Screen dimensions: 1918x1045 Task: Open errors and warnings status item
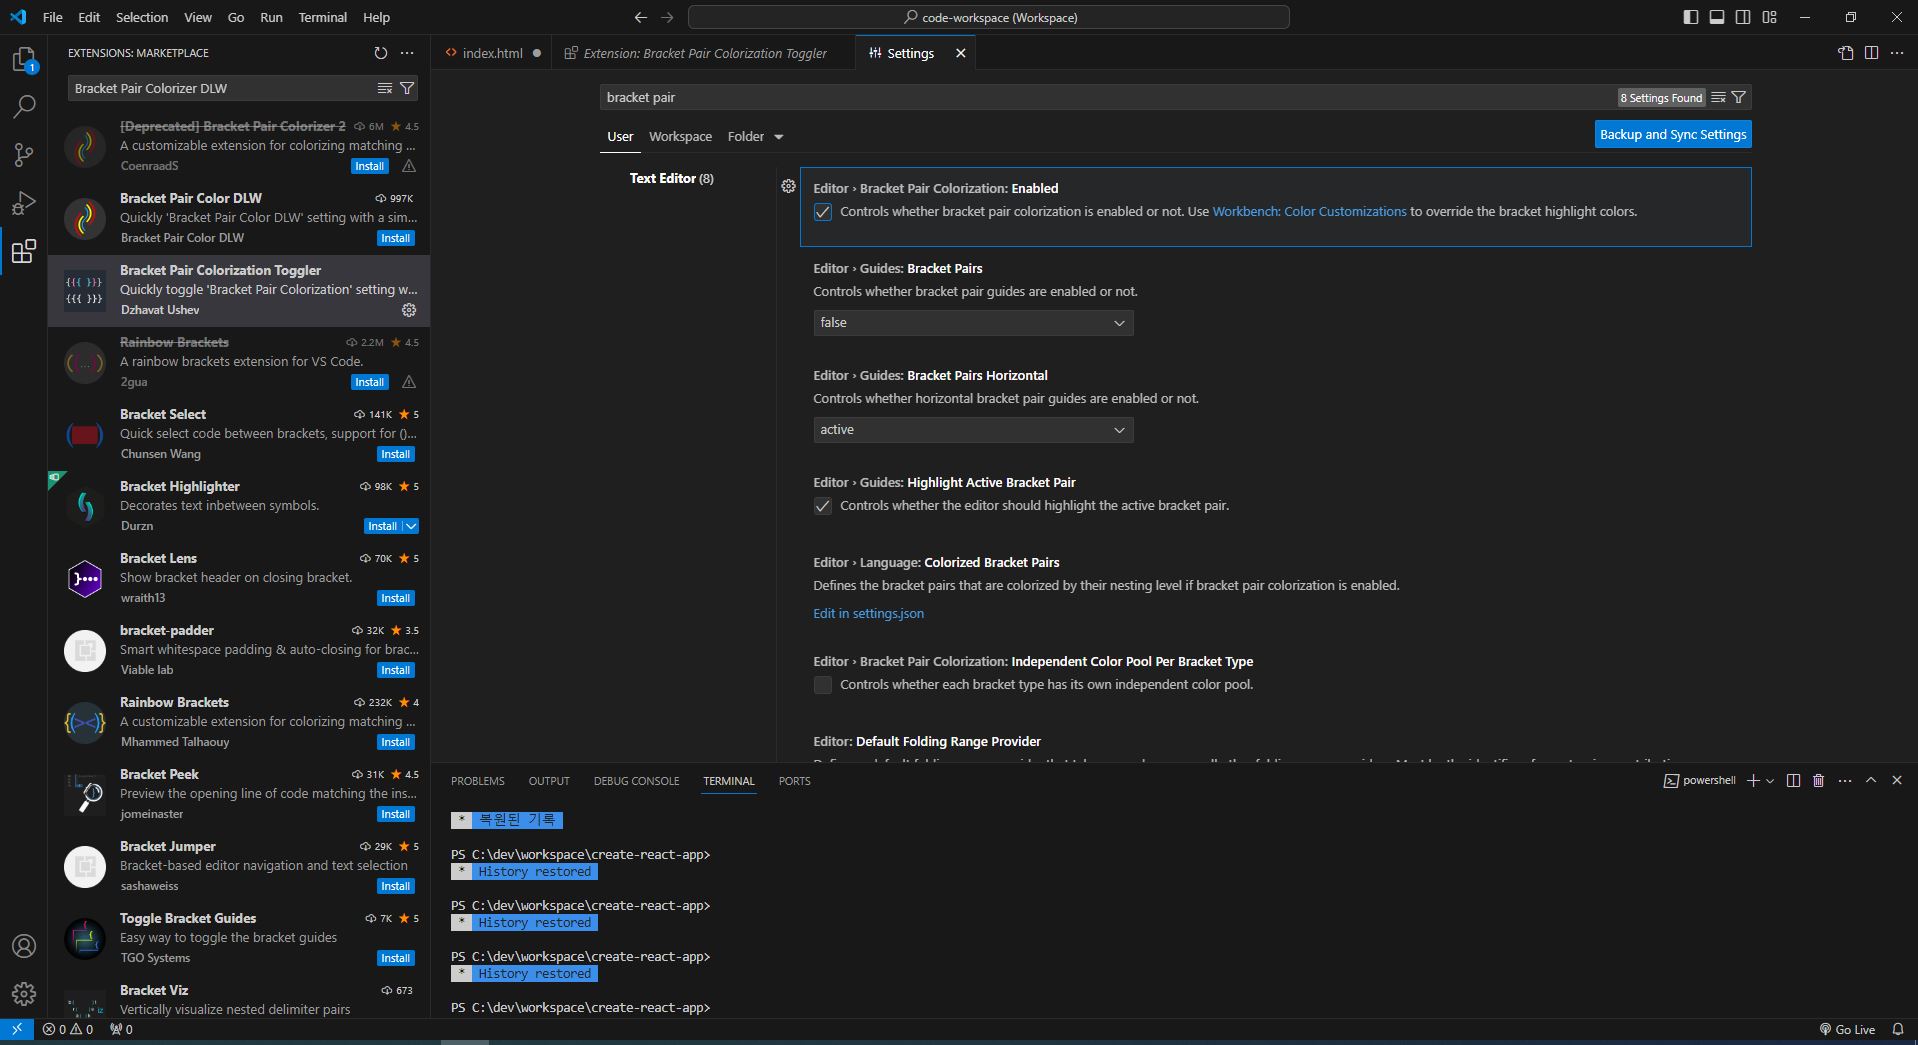pos(68,1029)
